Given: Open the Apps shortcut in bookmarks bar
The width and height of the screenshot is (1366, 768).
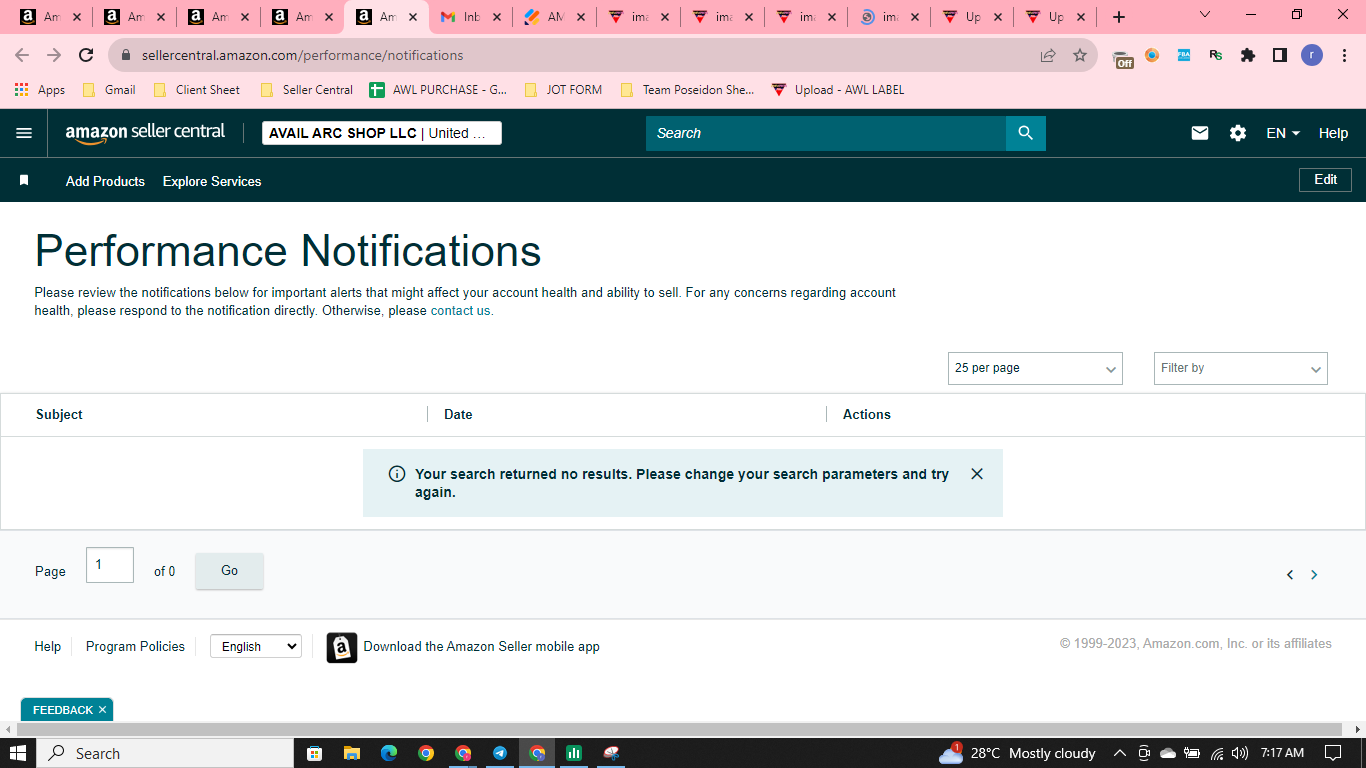Looking at the screenshot, I should click(40, 90).
